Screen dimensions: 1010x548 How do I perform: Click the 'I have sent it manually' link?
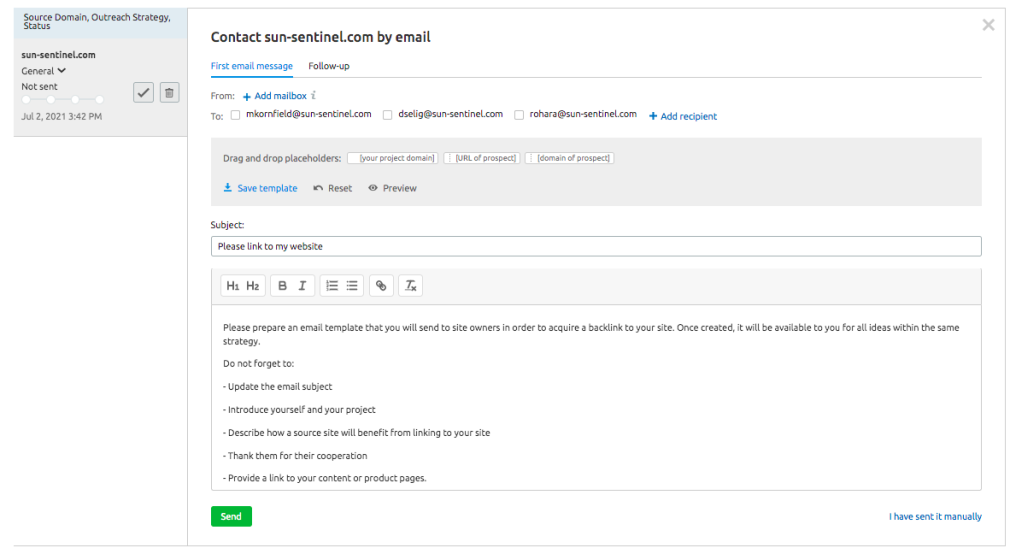935,517
